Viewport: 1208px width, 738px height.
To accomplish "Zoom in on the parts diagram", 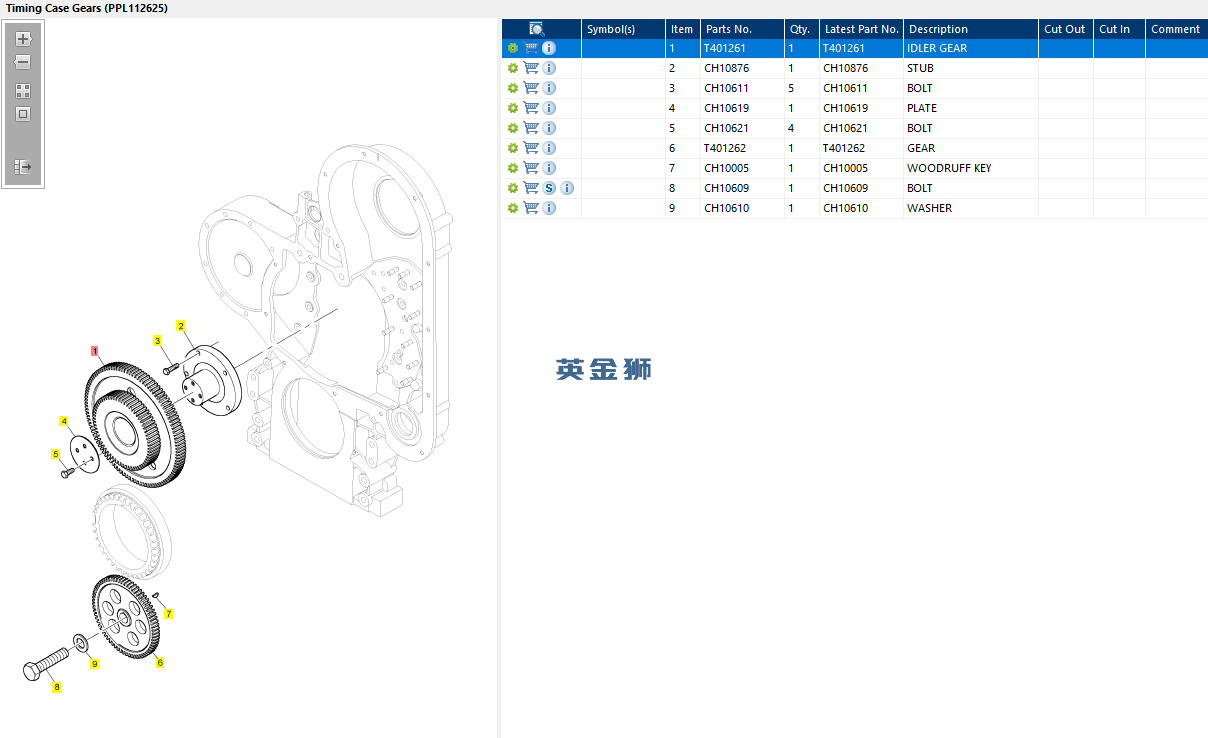I will 23,39.
